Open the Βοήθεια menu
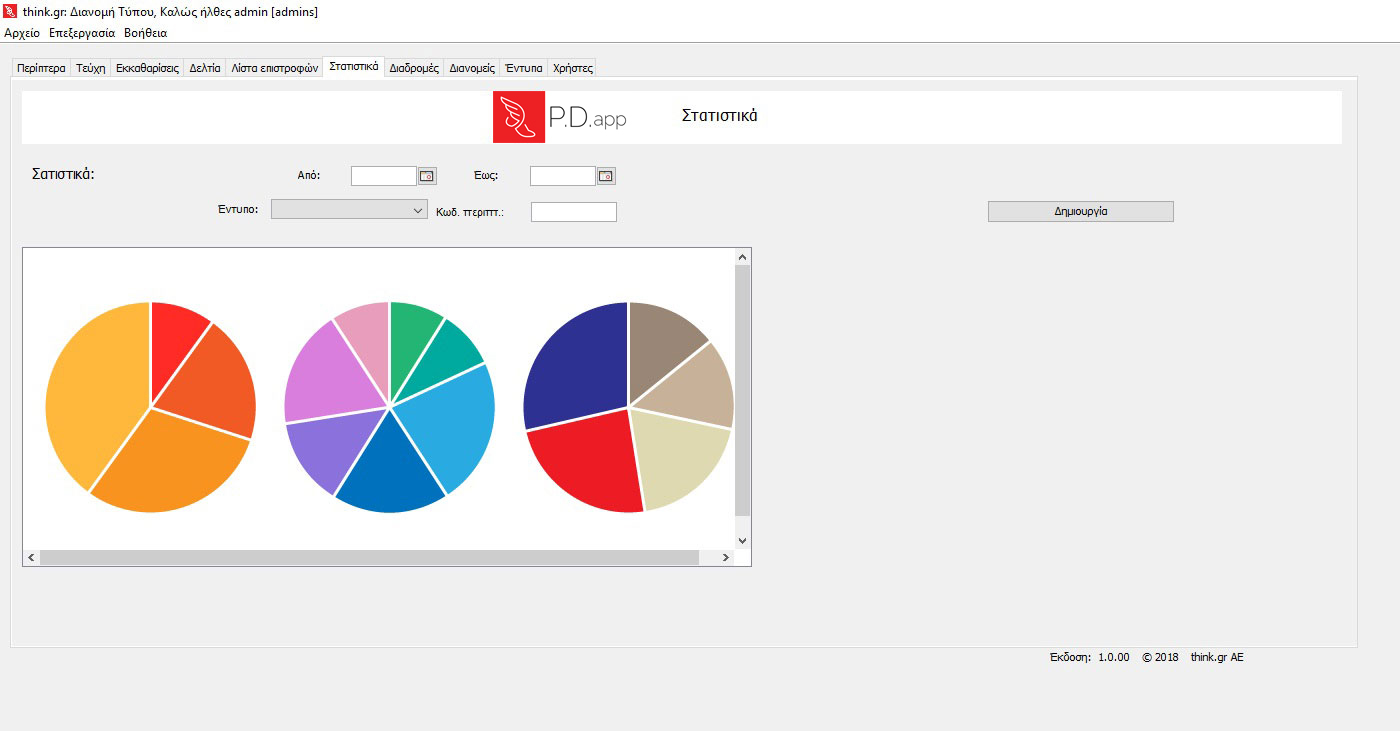Viewport: 1400px width, 731px height. tap(145, 33)
